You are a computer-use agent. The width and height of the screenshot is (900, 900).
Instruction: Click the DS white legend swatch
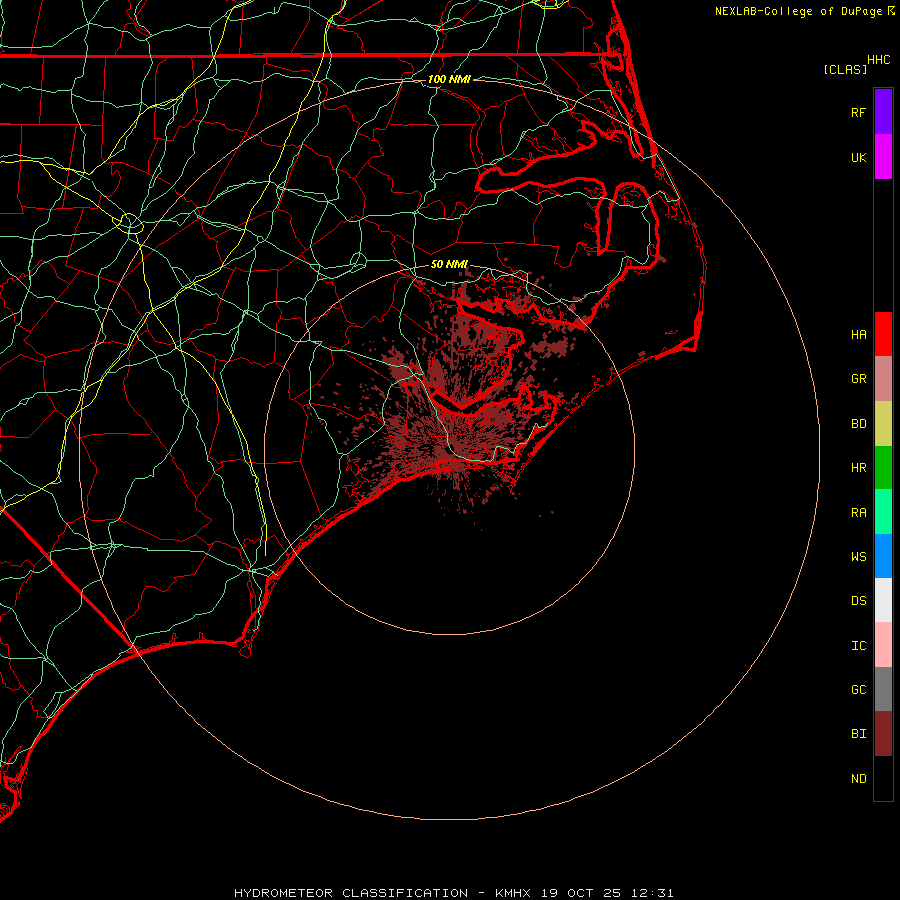[883, 600]
